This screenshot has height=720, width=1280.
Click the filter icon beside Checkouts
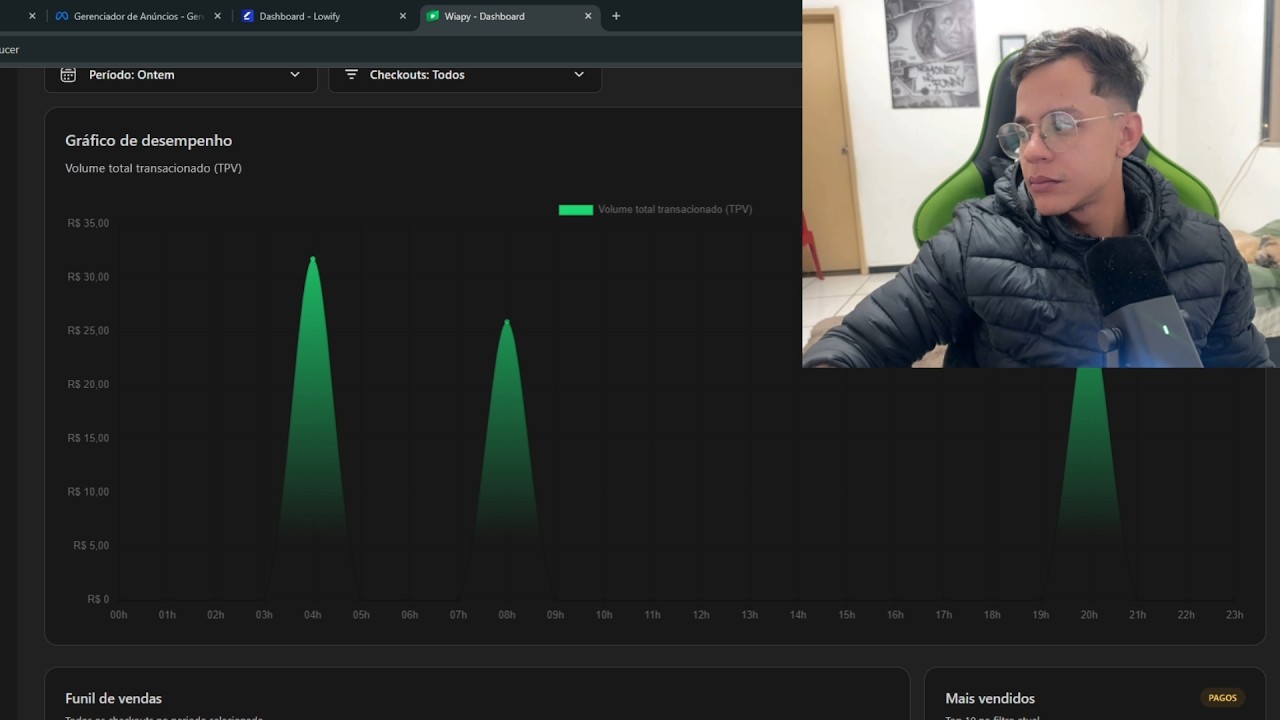coord(351,75)
